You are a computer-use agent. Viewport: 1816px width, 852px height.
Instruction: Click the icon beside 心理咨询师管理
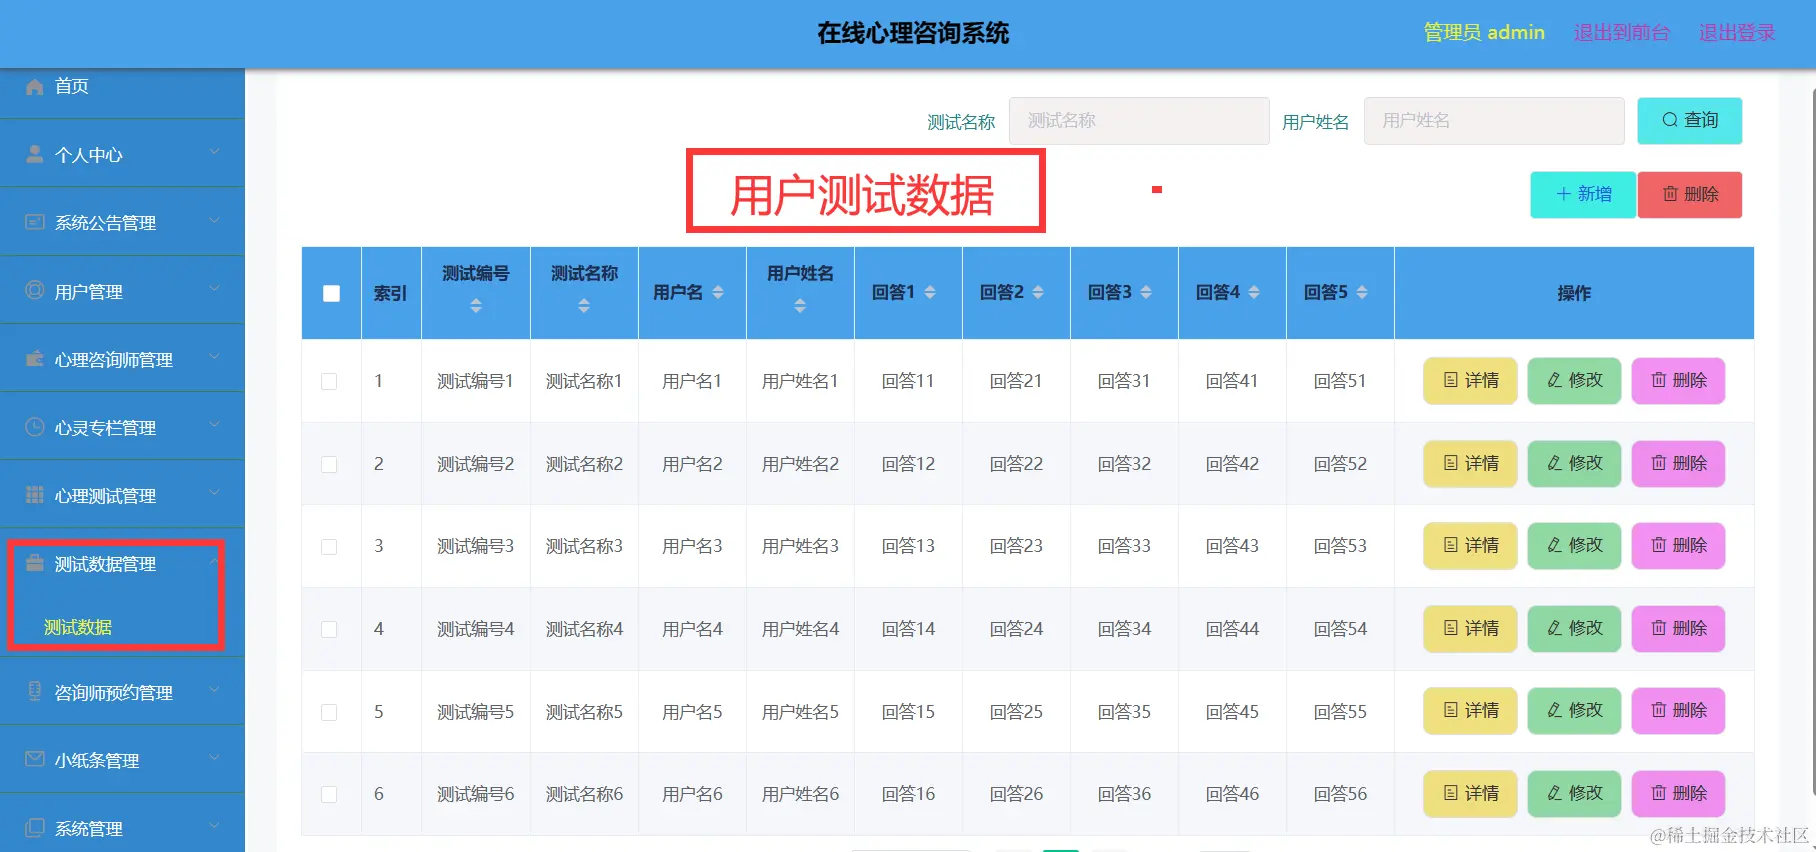34,359
